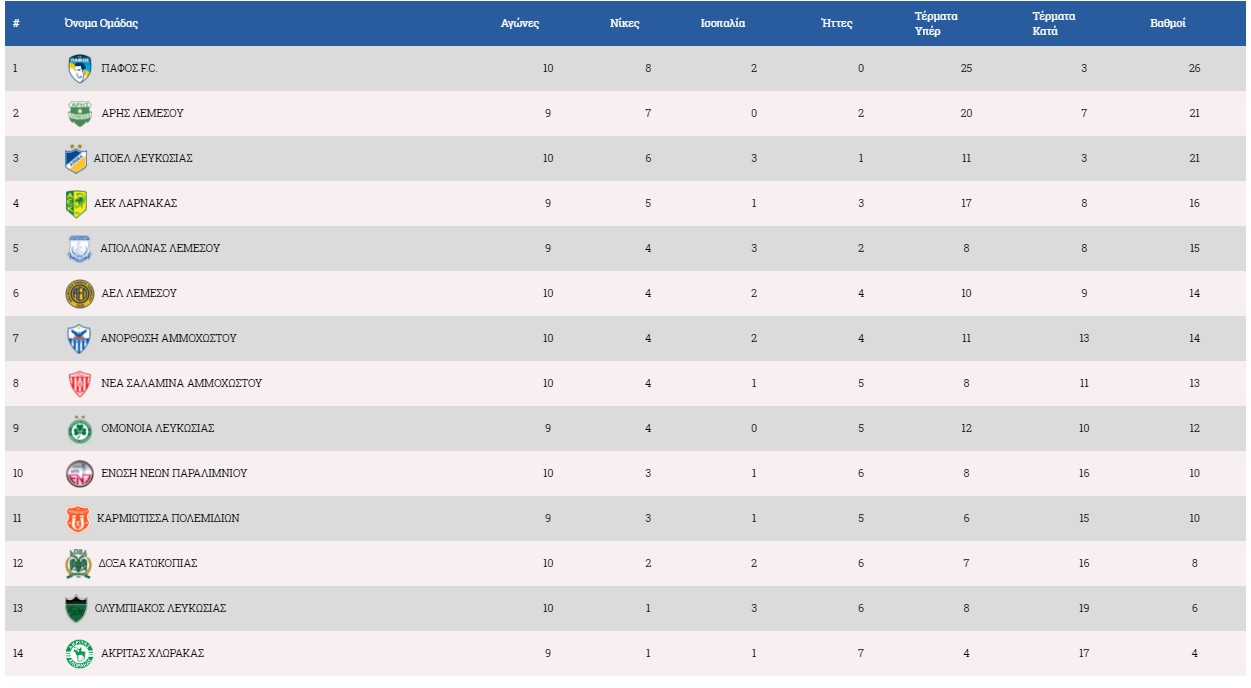Click the Ισοπαλία column header
The height and width of the screenshot is (688, 1251).
(722, 23)
